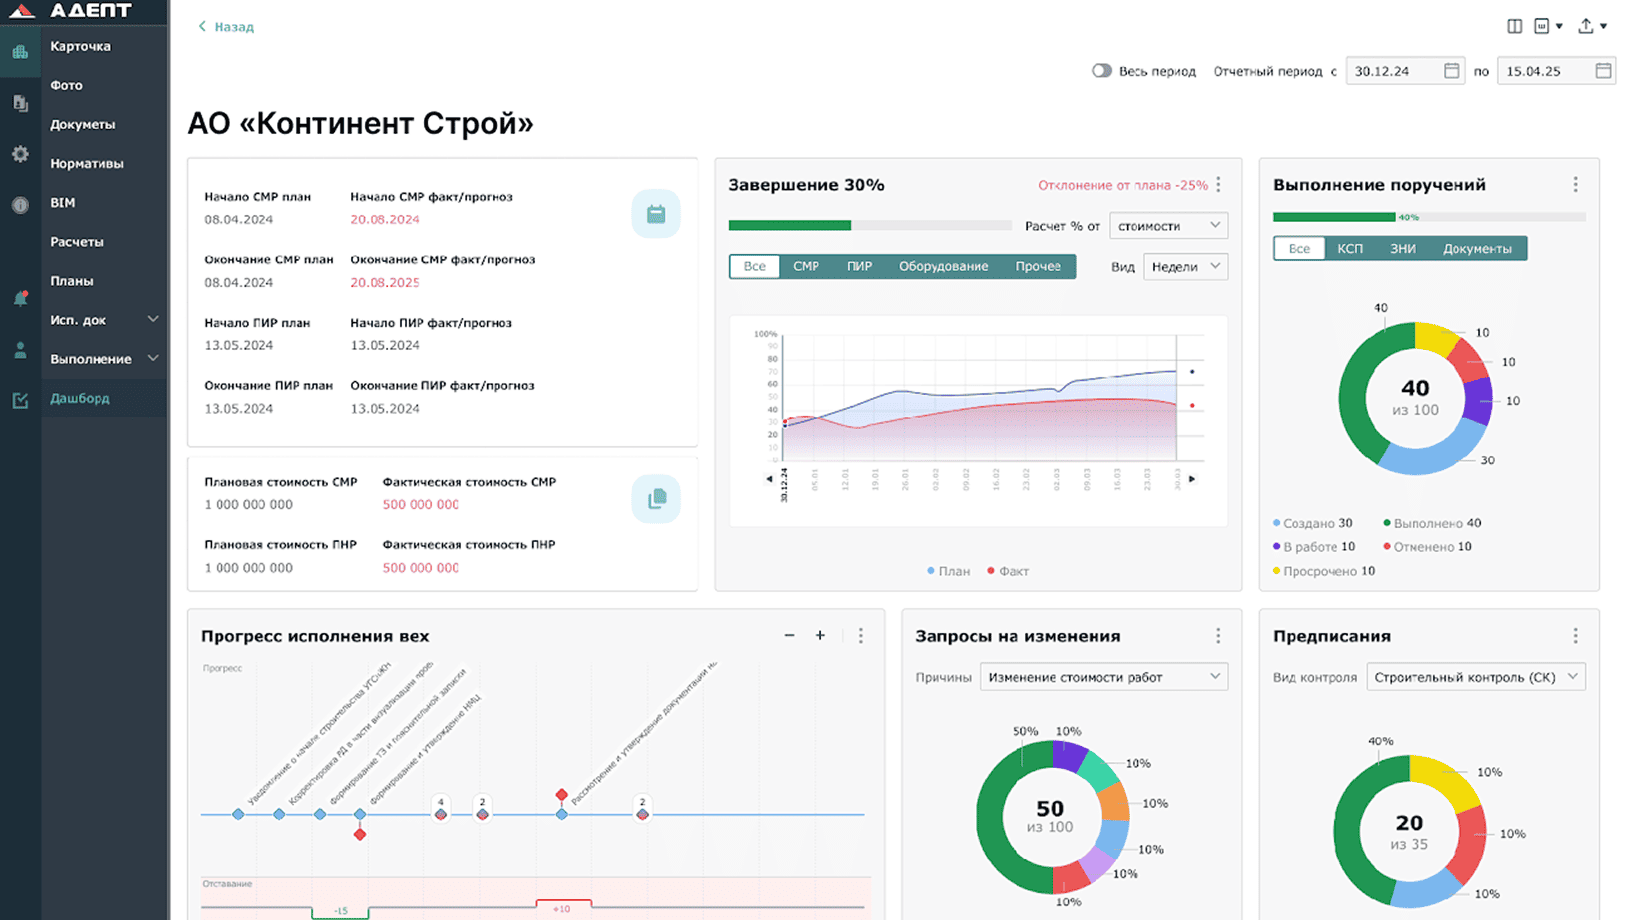Viewport: 1634px width, 920px height.
Task: Go back using the Назад link
Action: 226,27
